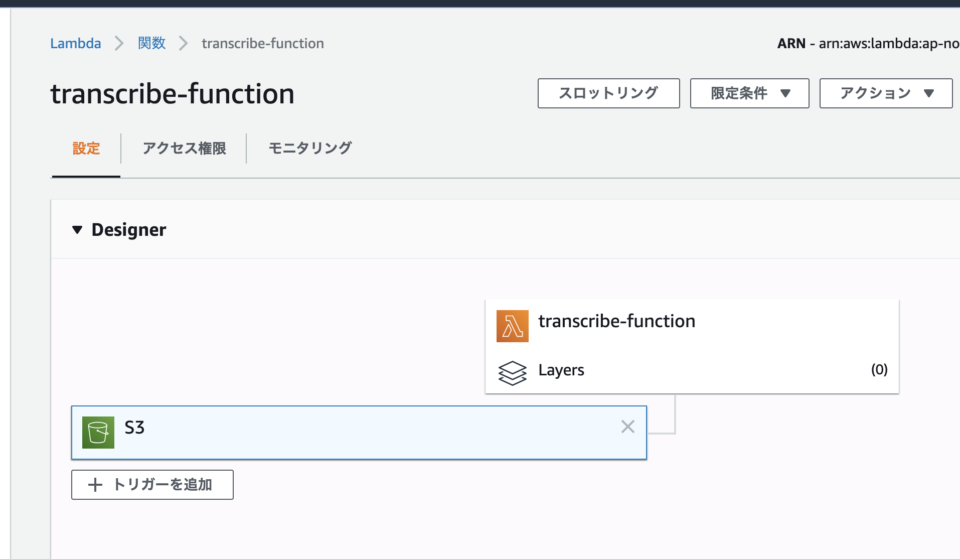Screen dimensions: 960x559
Task: Go to 関数 breadcrumb link
Action: click(x=151, y=43)
